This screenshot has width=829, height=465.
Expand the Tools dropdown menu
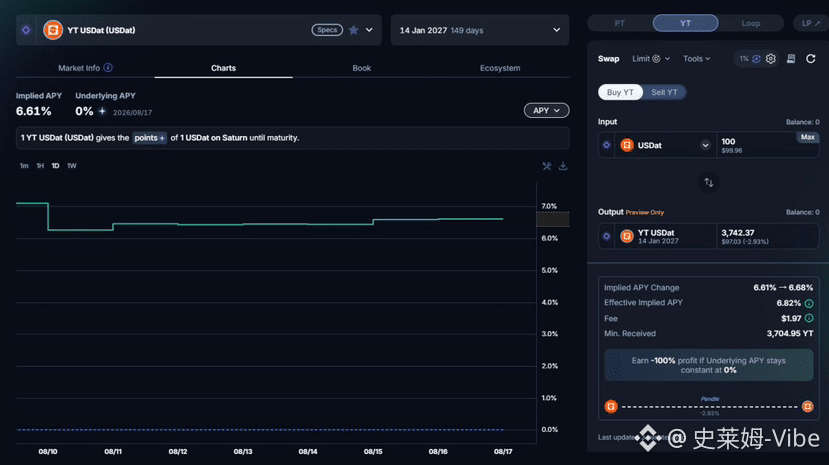(696, 59)
